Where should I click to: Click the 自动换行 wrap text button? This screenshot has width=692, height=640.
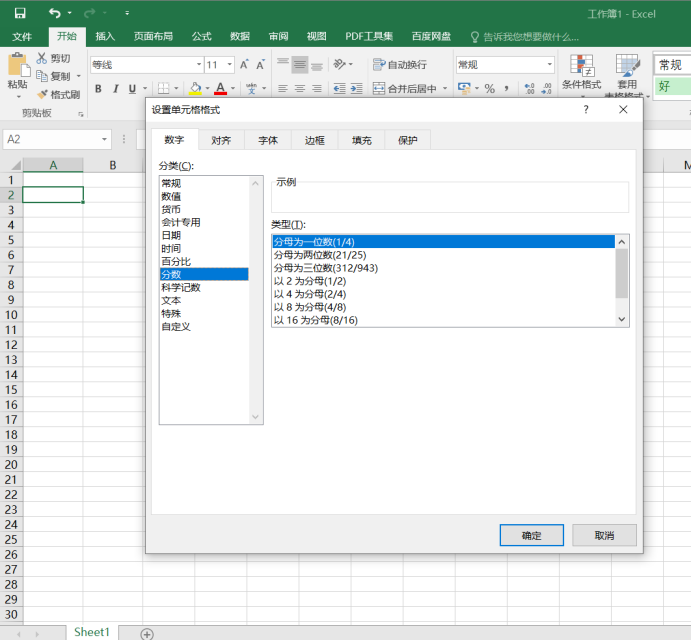pos(400,65)
